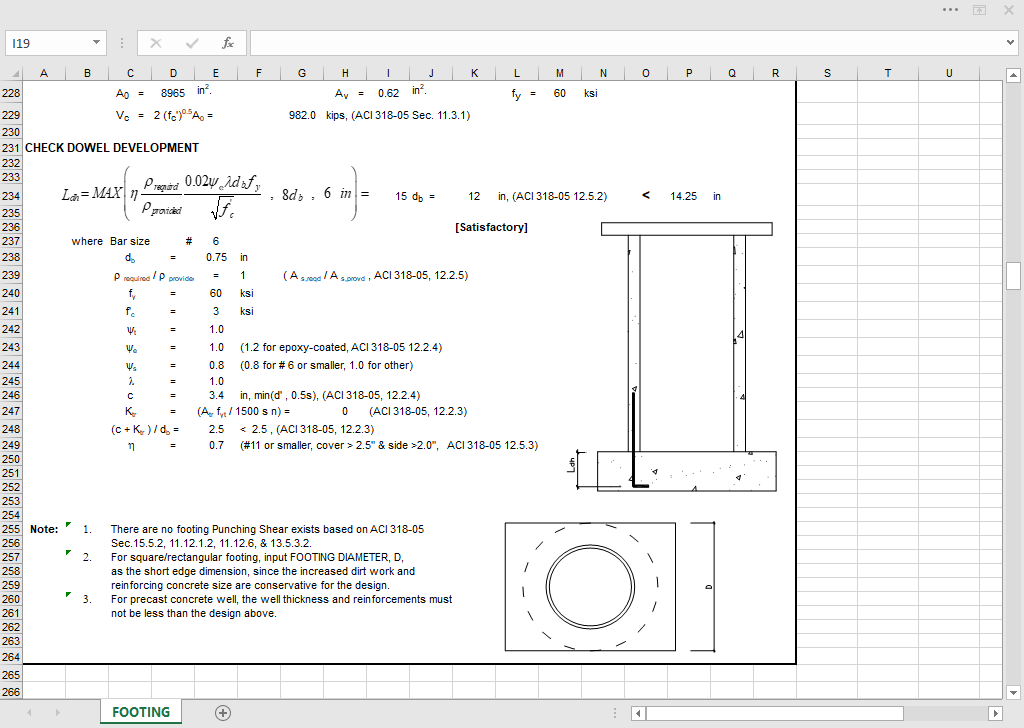
Task: Click the bar size value 6
Action: pyautogui.click(x=216, y=242)
